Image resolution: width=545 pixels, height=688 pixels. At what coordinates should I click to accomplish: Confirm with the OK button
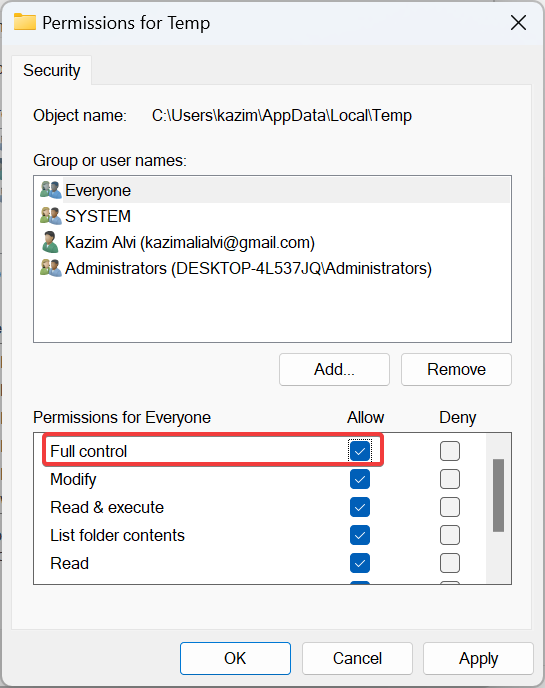click(235, 658)
